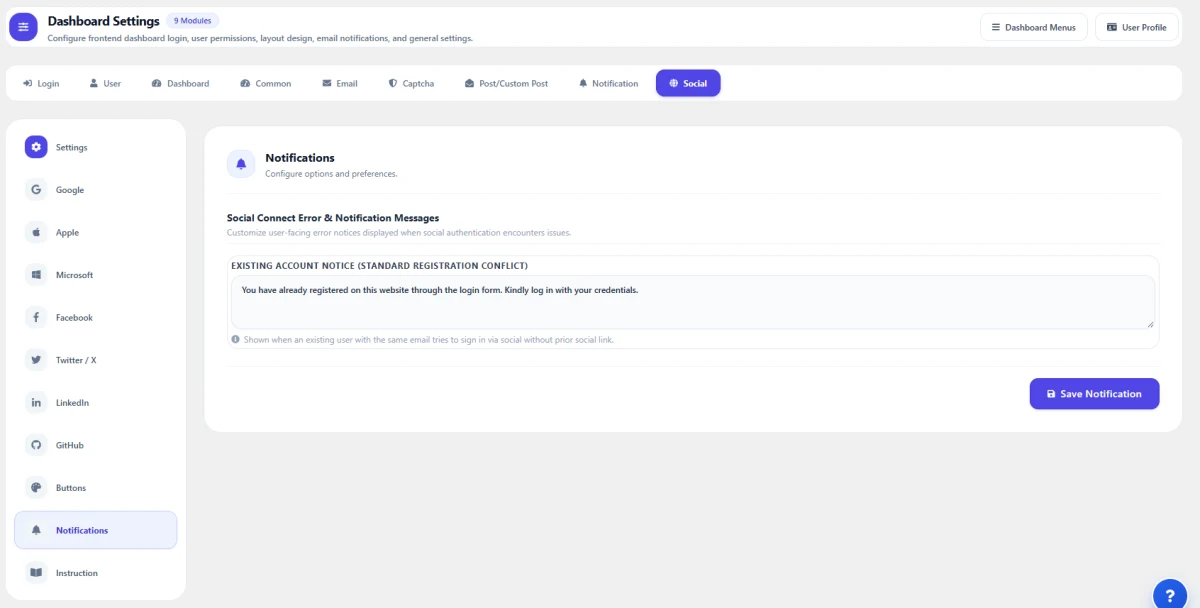Click 'Configure options and preferences.' text
1200x608 pixels.
coord(331,174)
